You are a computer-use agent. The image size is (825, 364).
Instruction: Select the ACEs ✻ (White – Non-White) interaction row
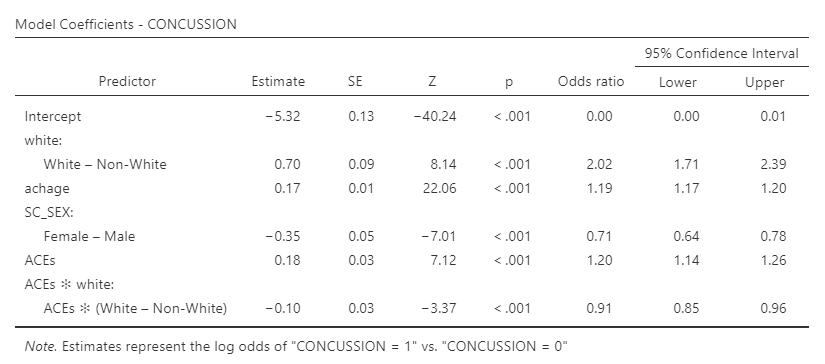tap(411, 308)
